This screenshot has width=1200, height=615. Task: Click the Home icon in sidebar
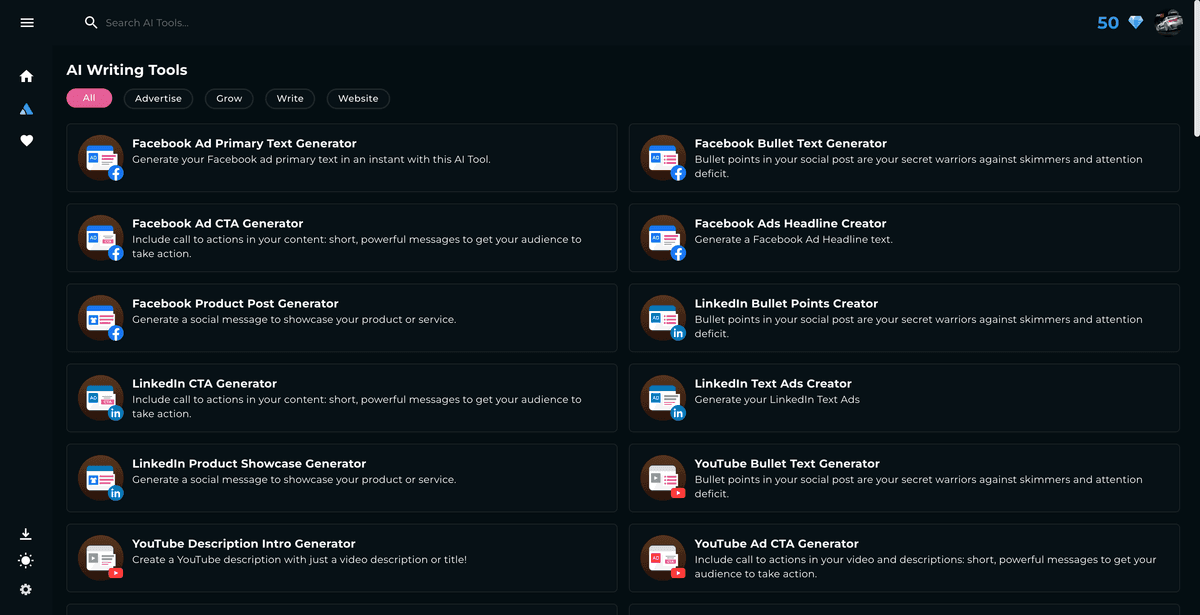point(26,76)
